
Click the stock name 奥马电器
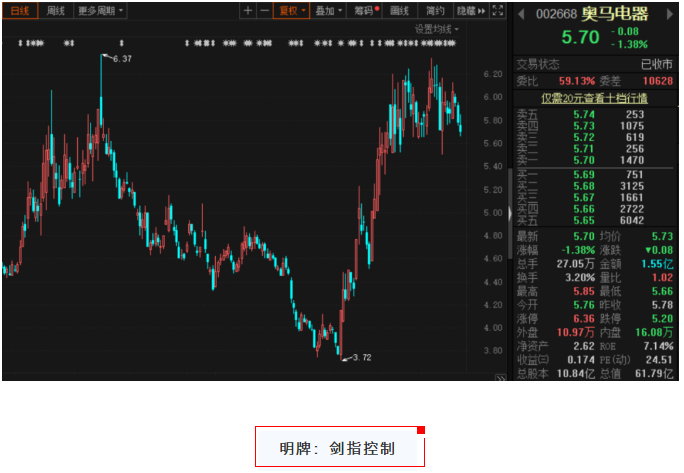point(615,14)
